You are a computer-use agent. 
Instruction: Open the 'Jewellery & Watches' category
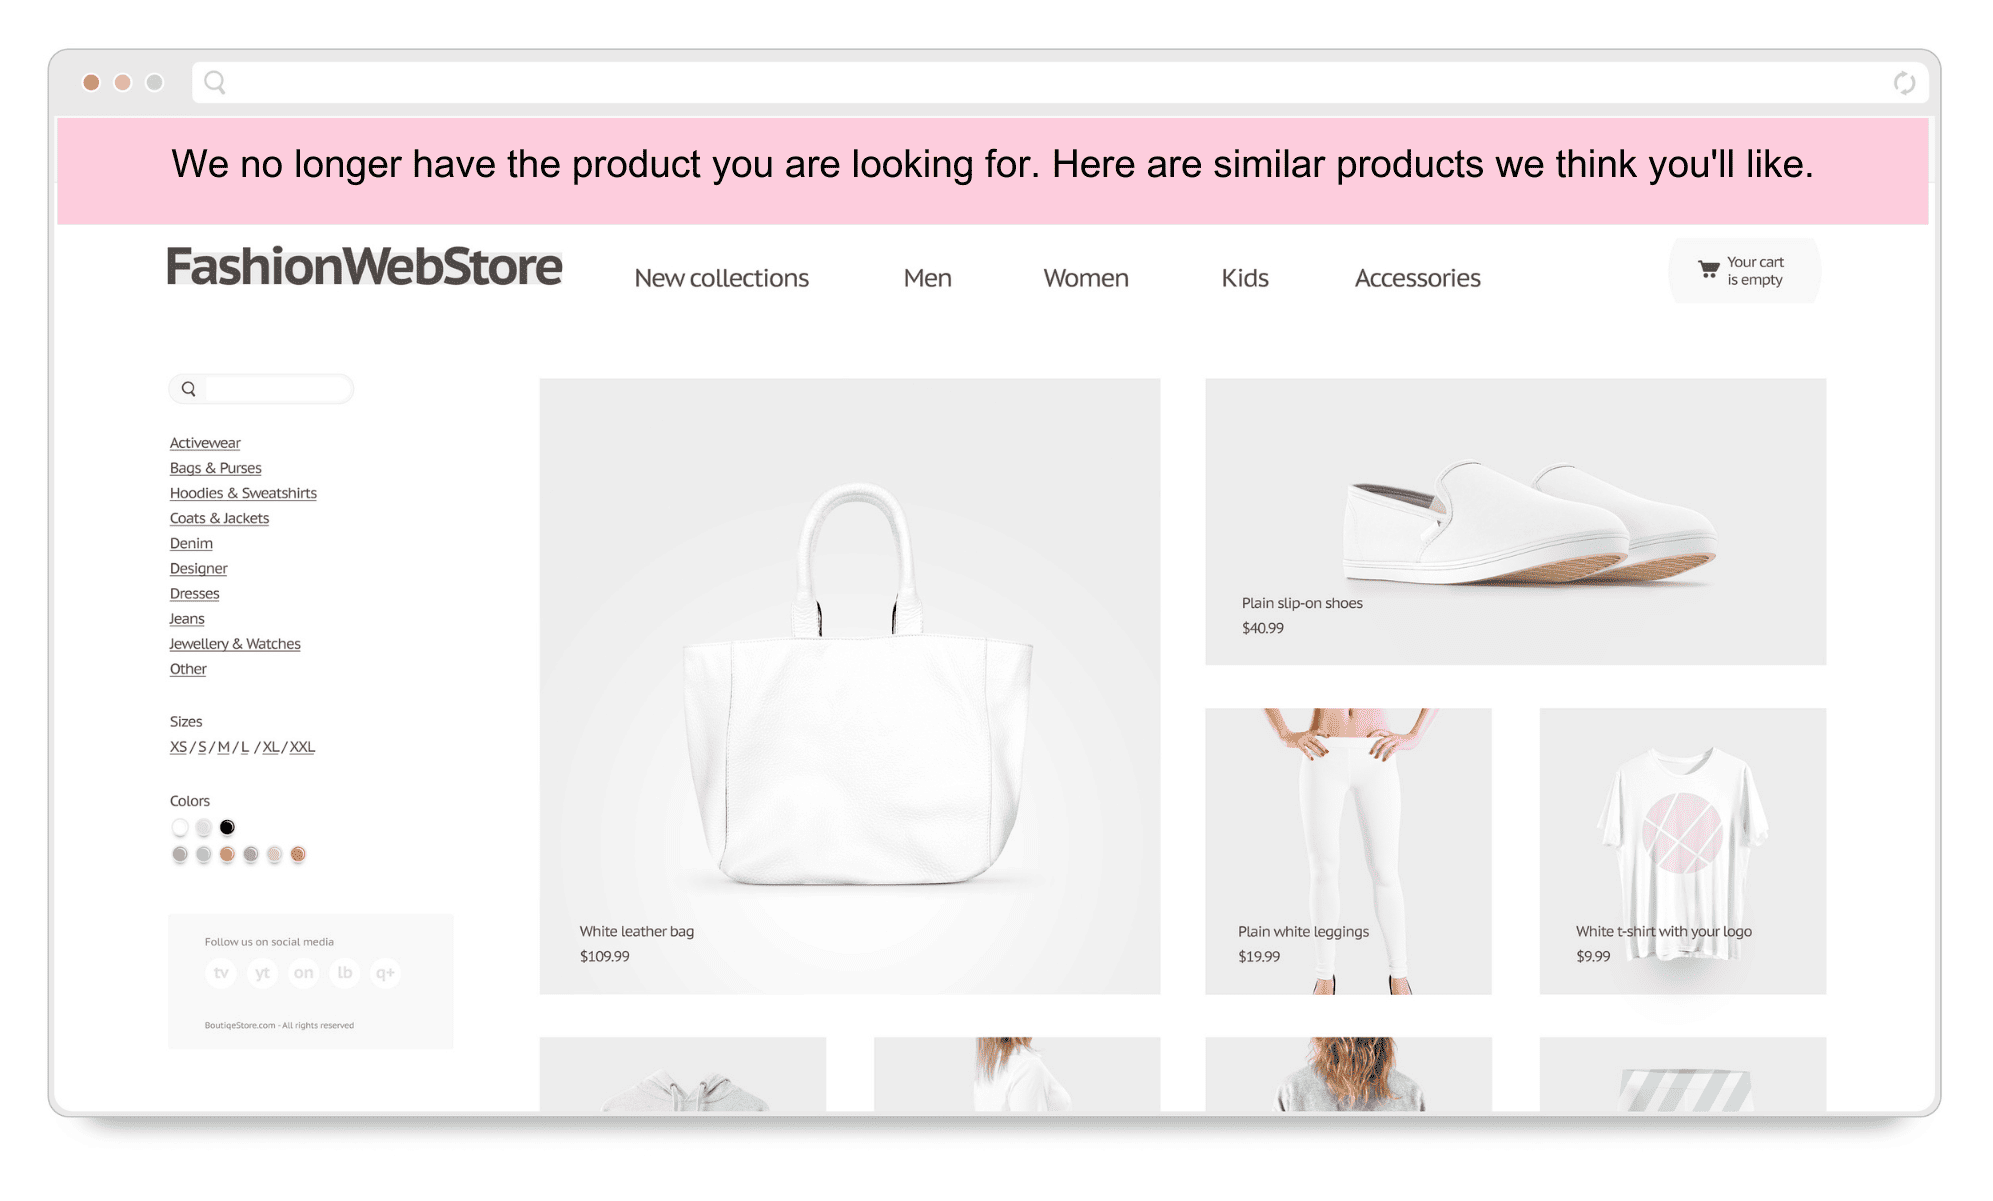coord(234,643)
